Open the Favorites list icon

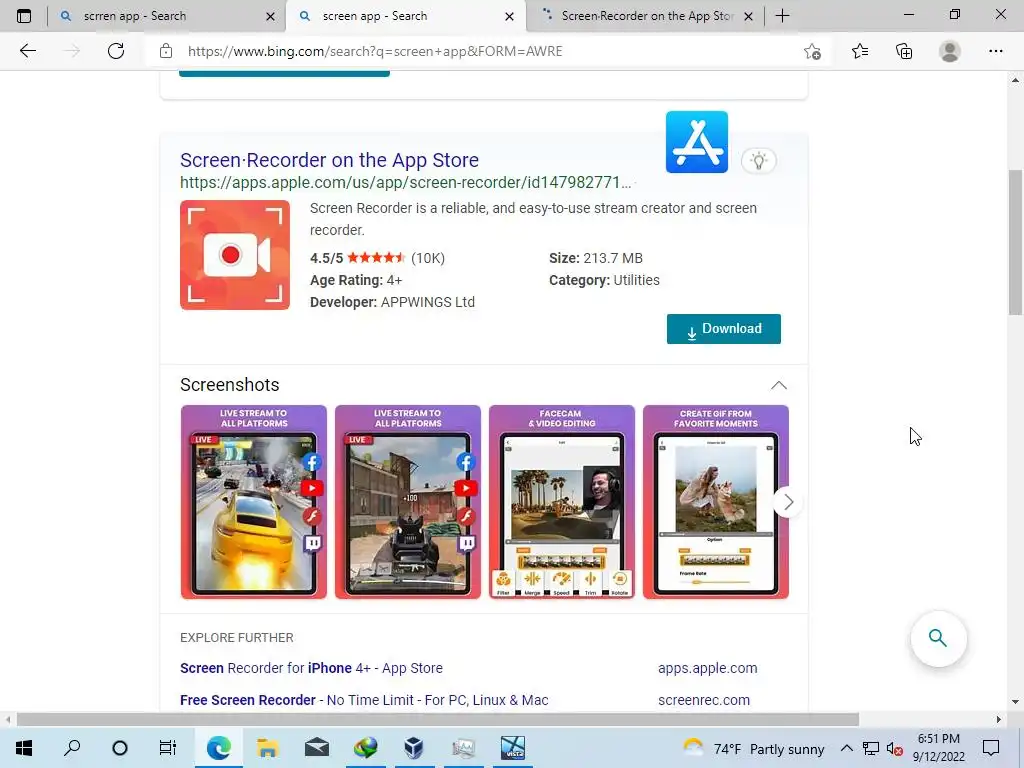[x=859, y=51]
